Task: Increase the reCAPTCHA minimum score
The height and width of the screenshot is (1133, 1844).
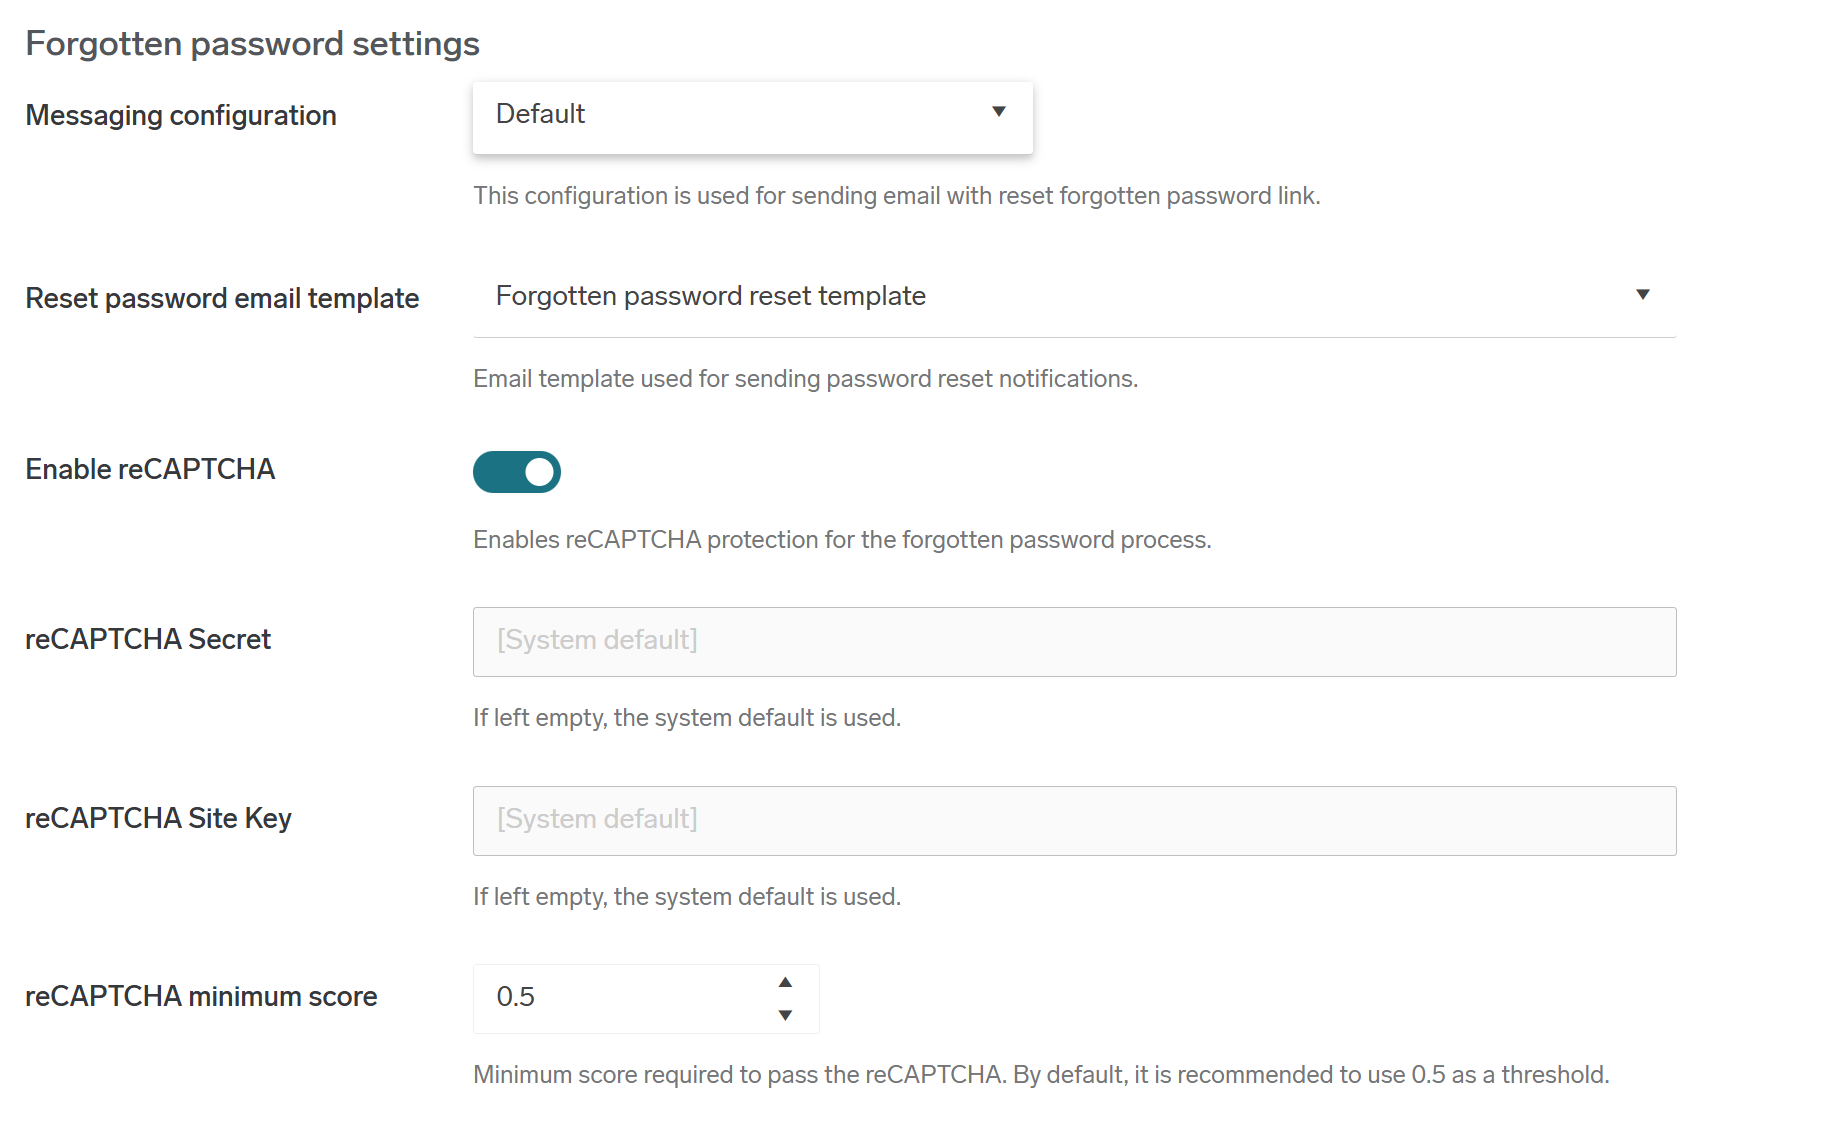Action: [785, 982]
